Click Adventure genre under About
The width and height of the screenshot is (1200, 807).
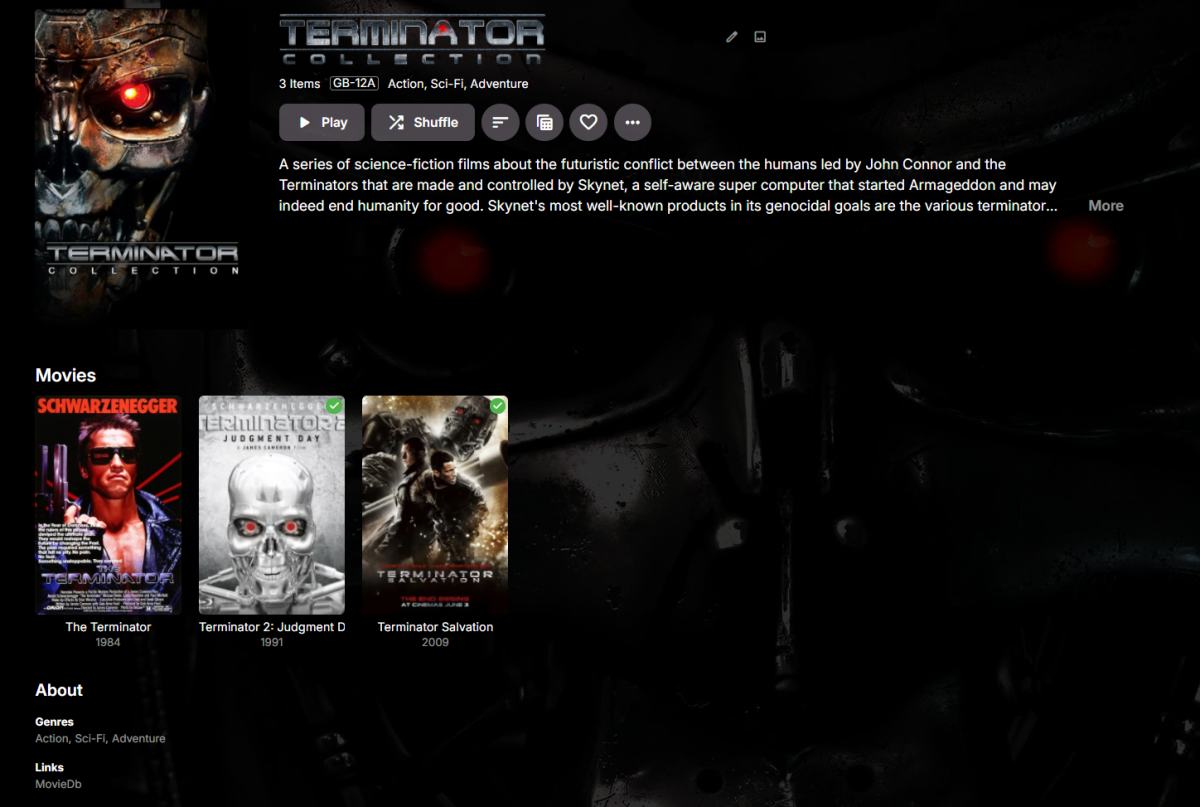(139, 738)
